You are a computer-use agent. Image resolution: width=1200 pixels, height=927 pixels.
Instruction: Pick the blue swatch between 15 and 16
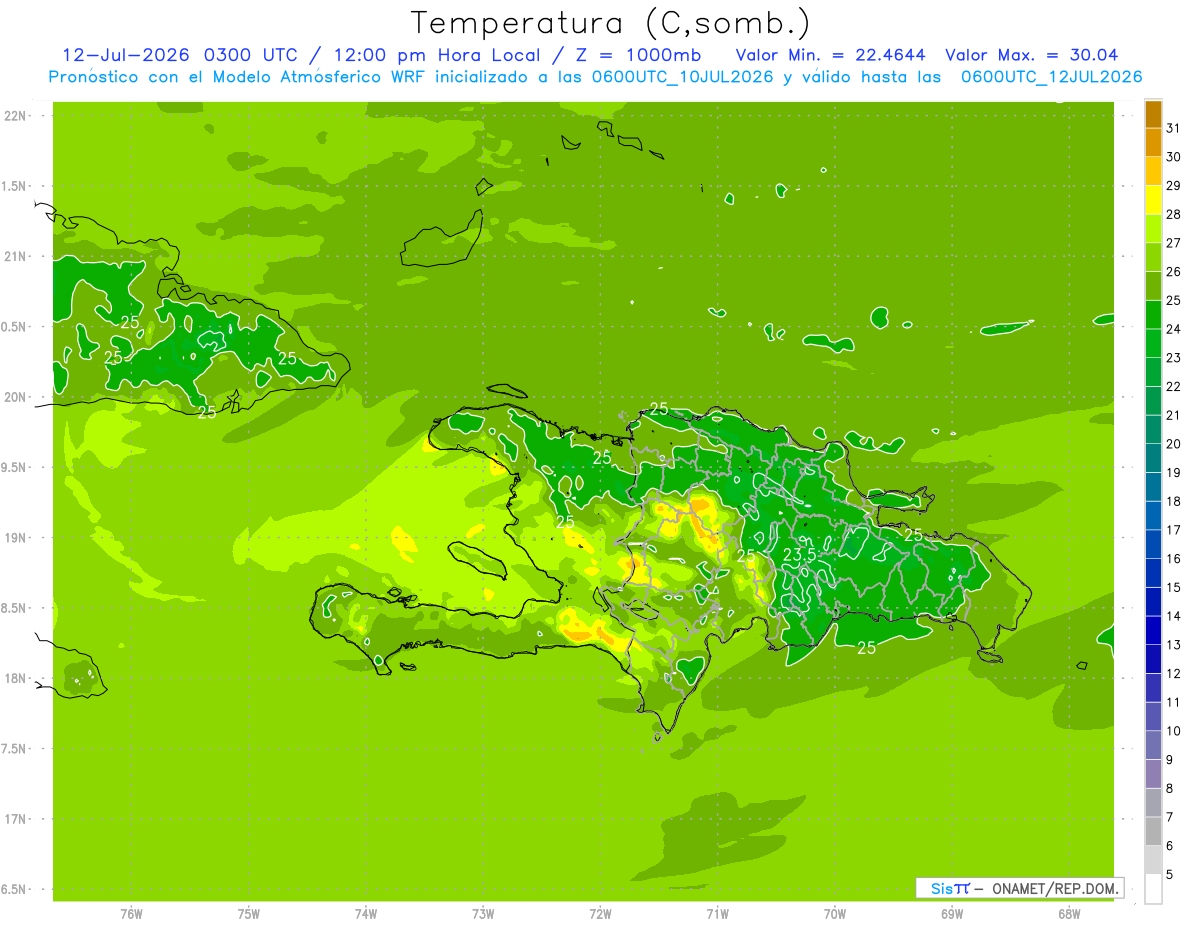[1153, 573]
